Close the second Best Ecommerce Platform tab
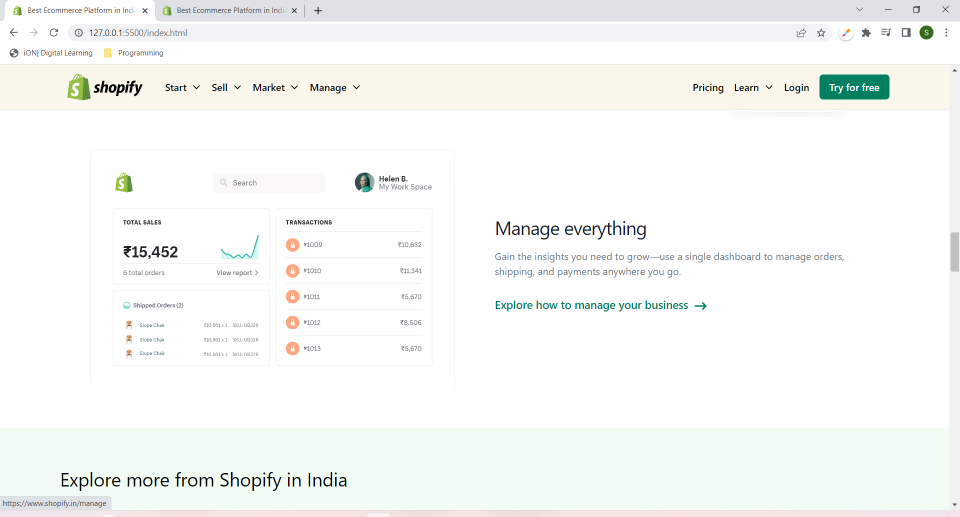 pyautogui.click(x=294, y=10)
